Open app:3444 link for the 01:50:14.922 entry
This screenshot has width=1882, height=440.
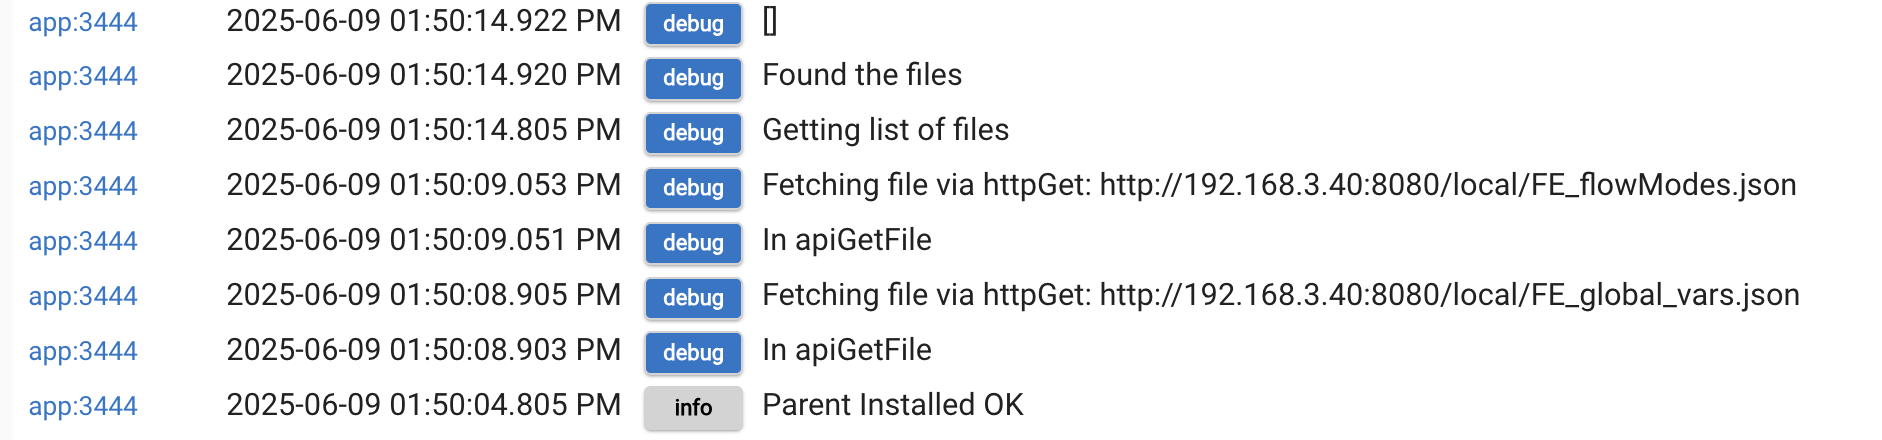[83, 22]
